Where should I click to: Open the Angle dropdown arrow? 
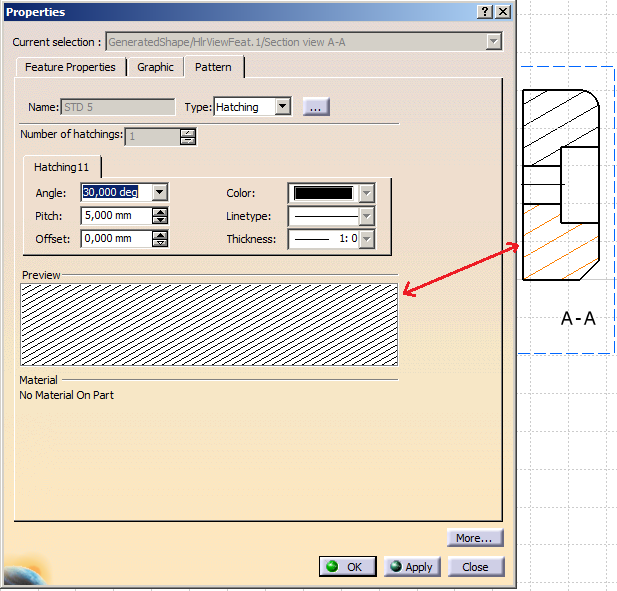pyautogui.click(x=160, y=192)
